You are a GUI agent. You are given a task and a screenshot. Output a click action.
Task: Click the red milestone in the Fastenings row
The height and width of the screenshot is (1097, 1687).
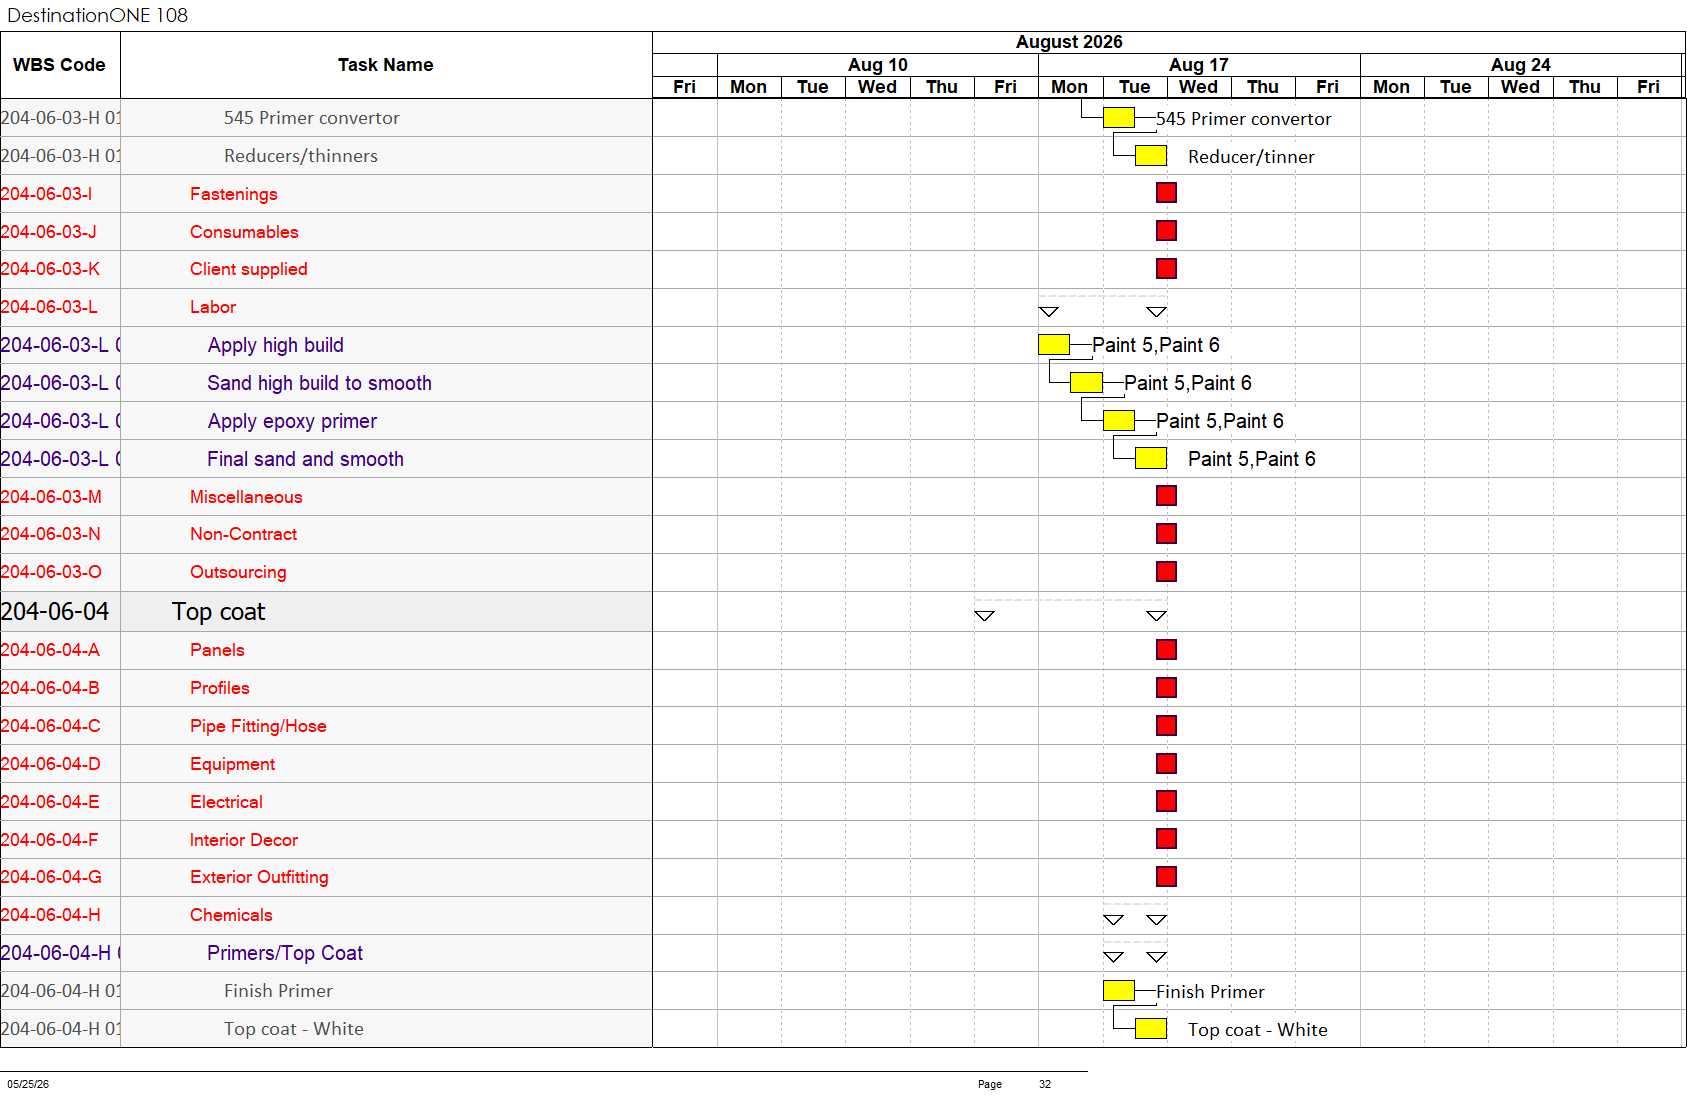pyautogui.click(x=1166, y=193)
